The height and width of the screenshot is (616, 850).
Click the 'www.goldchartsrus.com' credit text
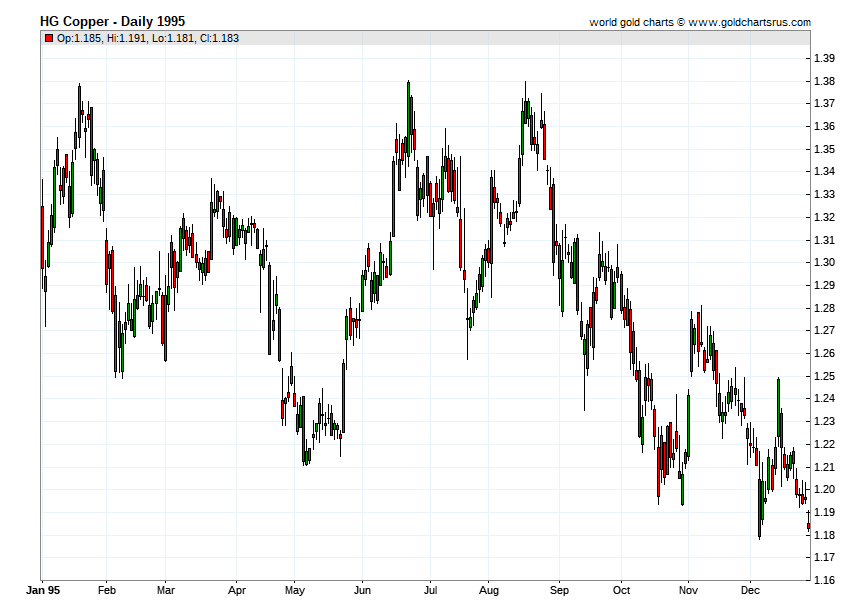pos(750,22)
